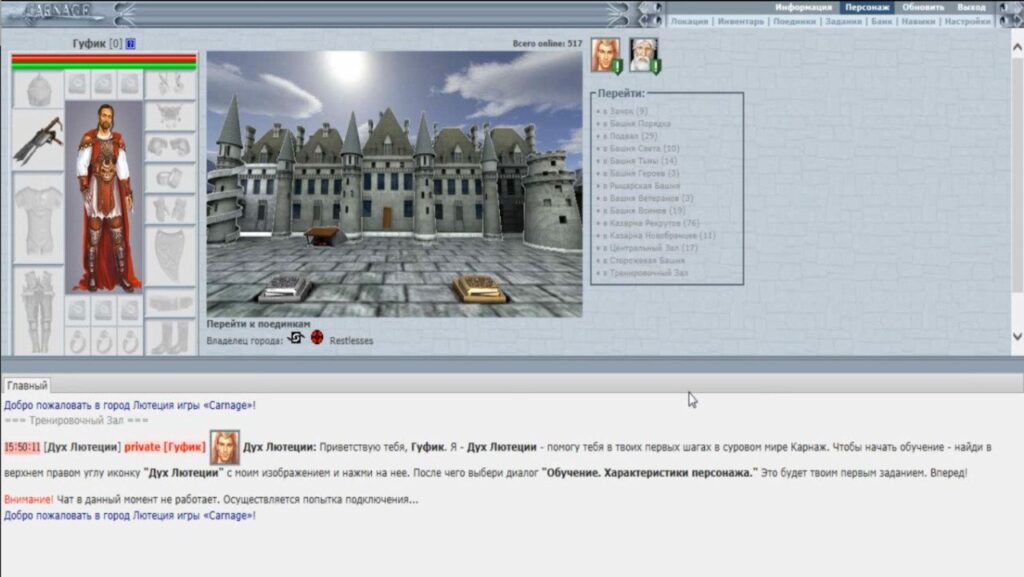Click the Перейти к поединкам link
The width and height of the screenshot is (1024, 577).
259,324
